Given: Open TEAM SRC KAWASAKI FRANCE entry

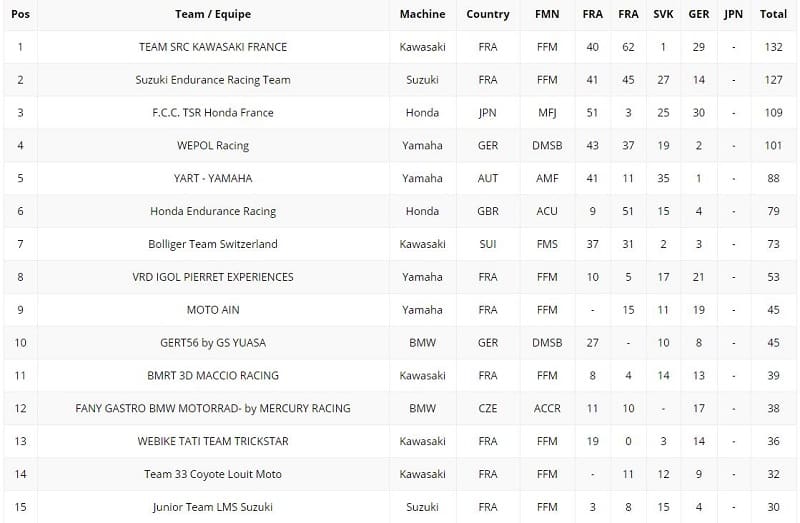Looking at the screenshot, I should (212, 47).
